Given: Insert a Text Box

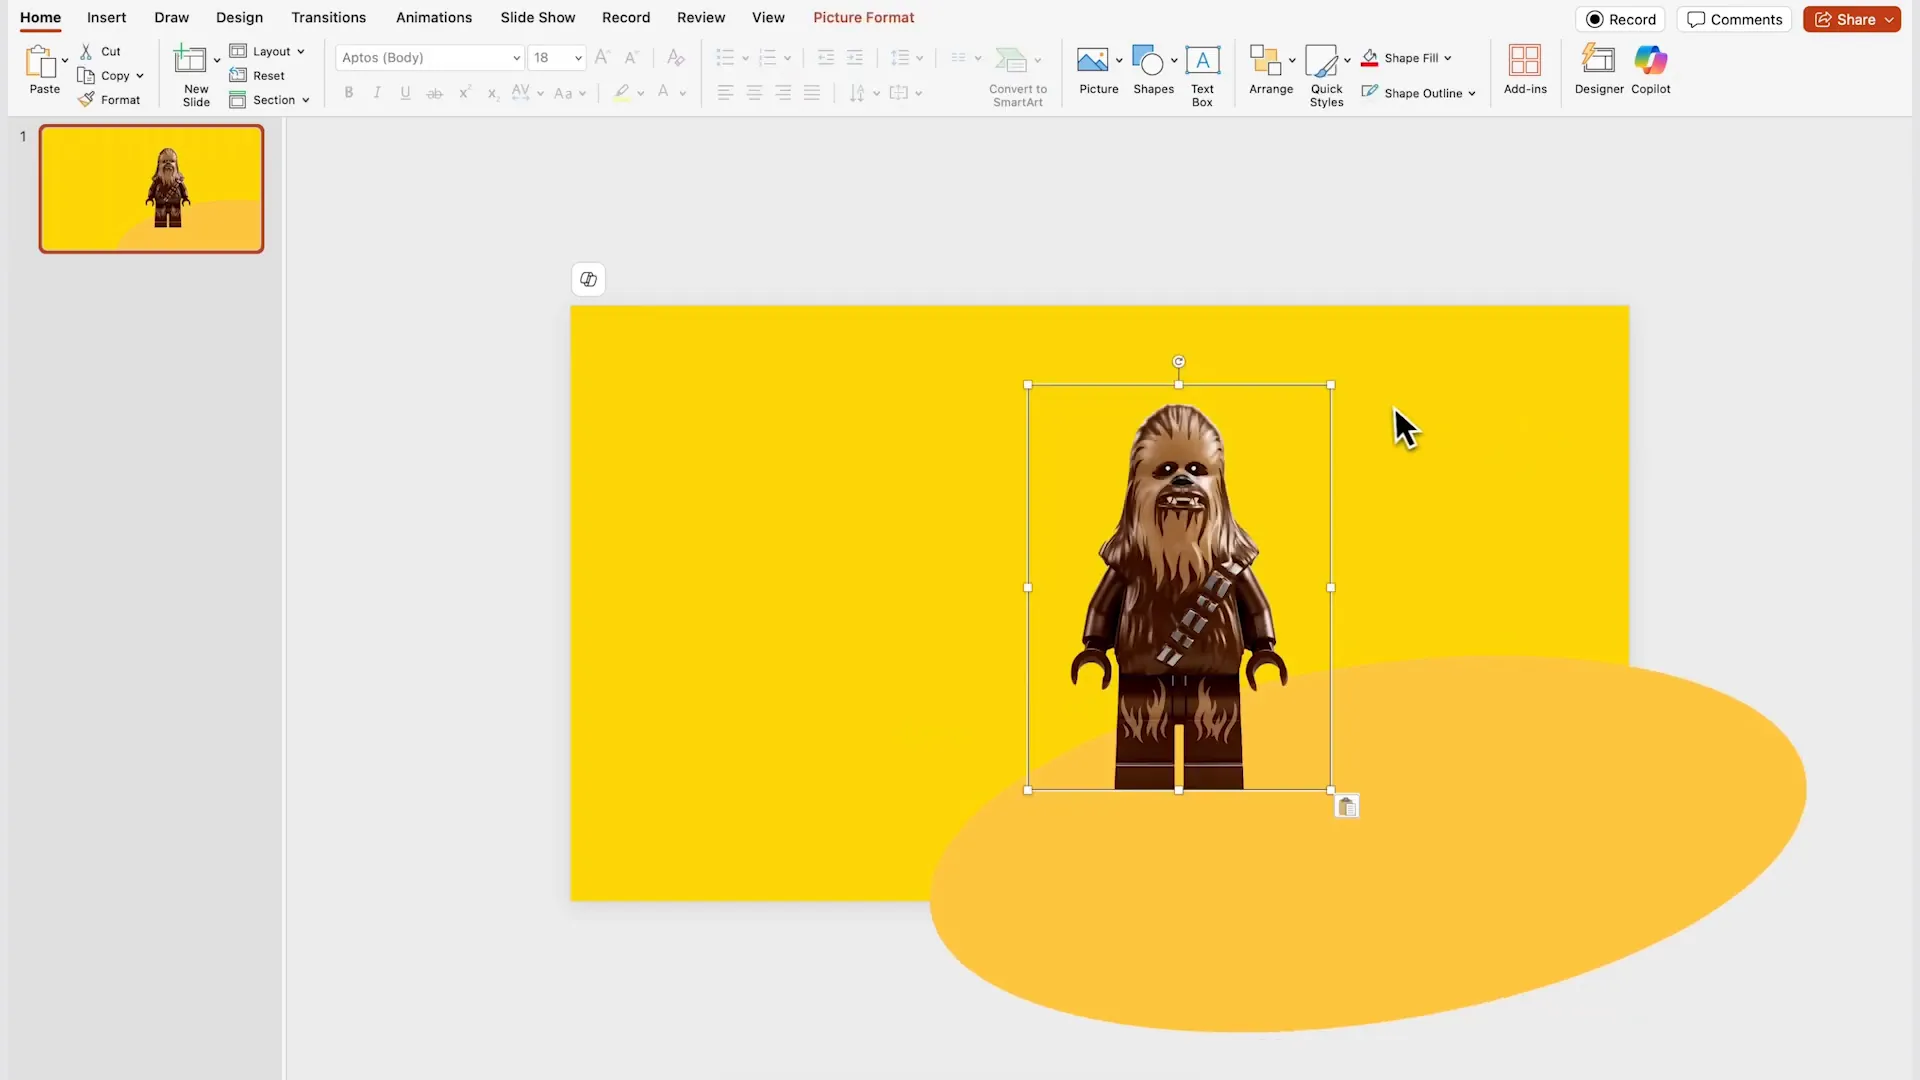Looking at the screenshot, I should (x=1202, y=61).
